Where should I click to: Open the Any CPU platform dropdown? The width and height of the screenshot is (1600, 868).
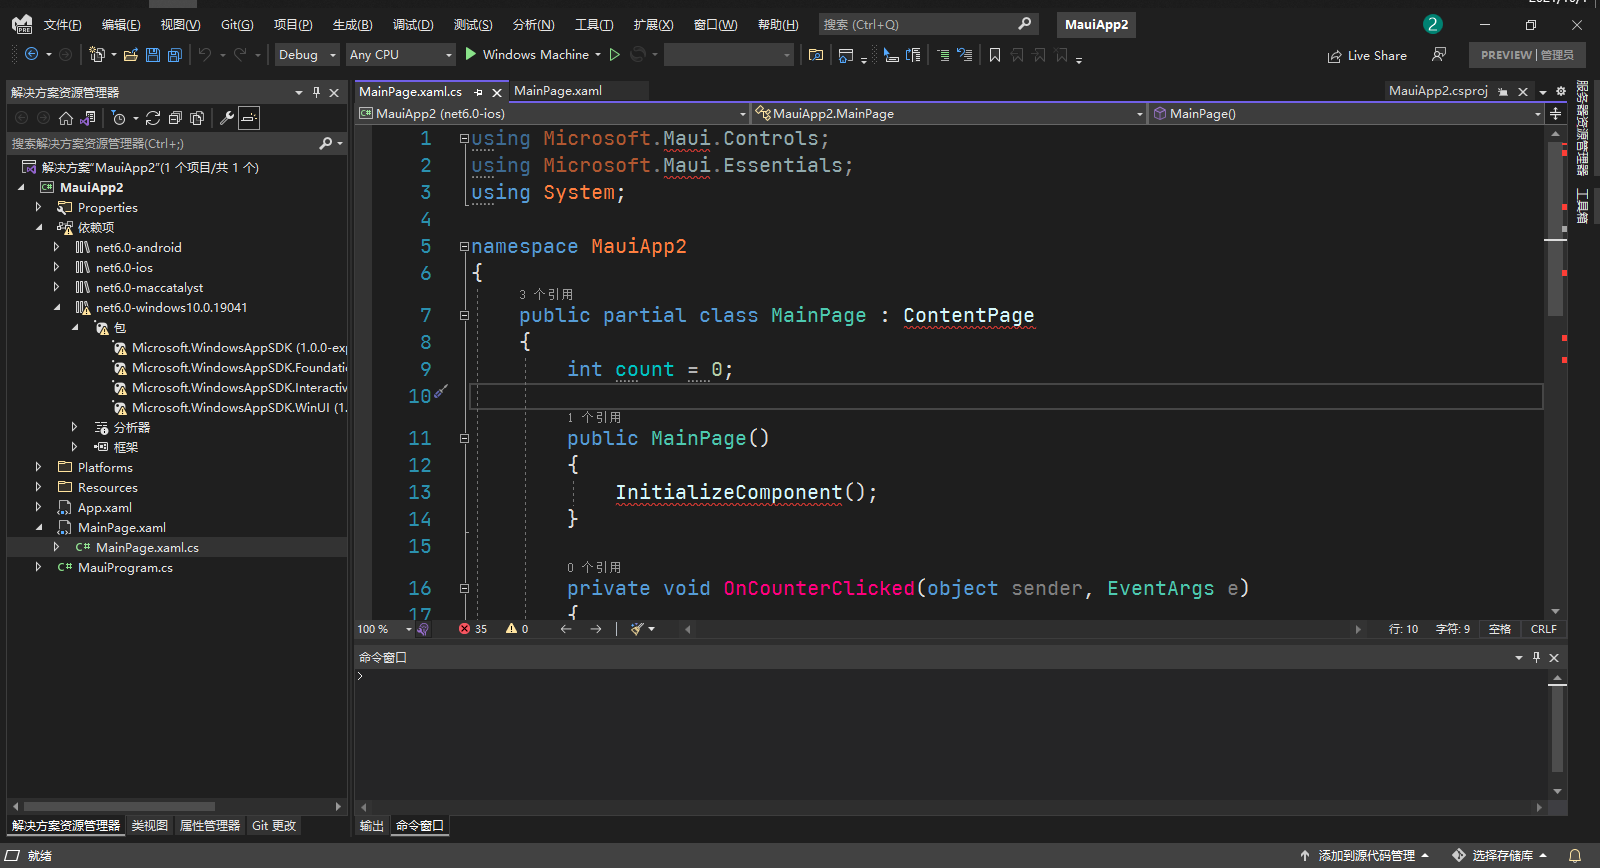[400, 55]
